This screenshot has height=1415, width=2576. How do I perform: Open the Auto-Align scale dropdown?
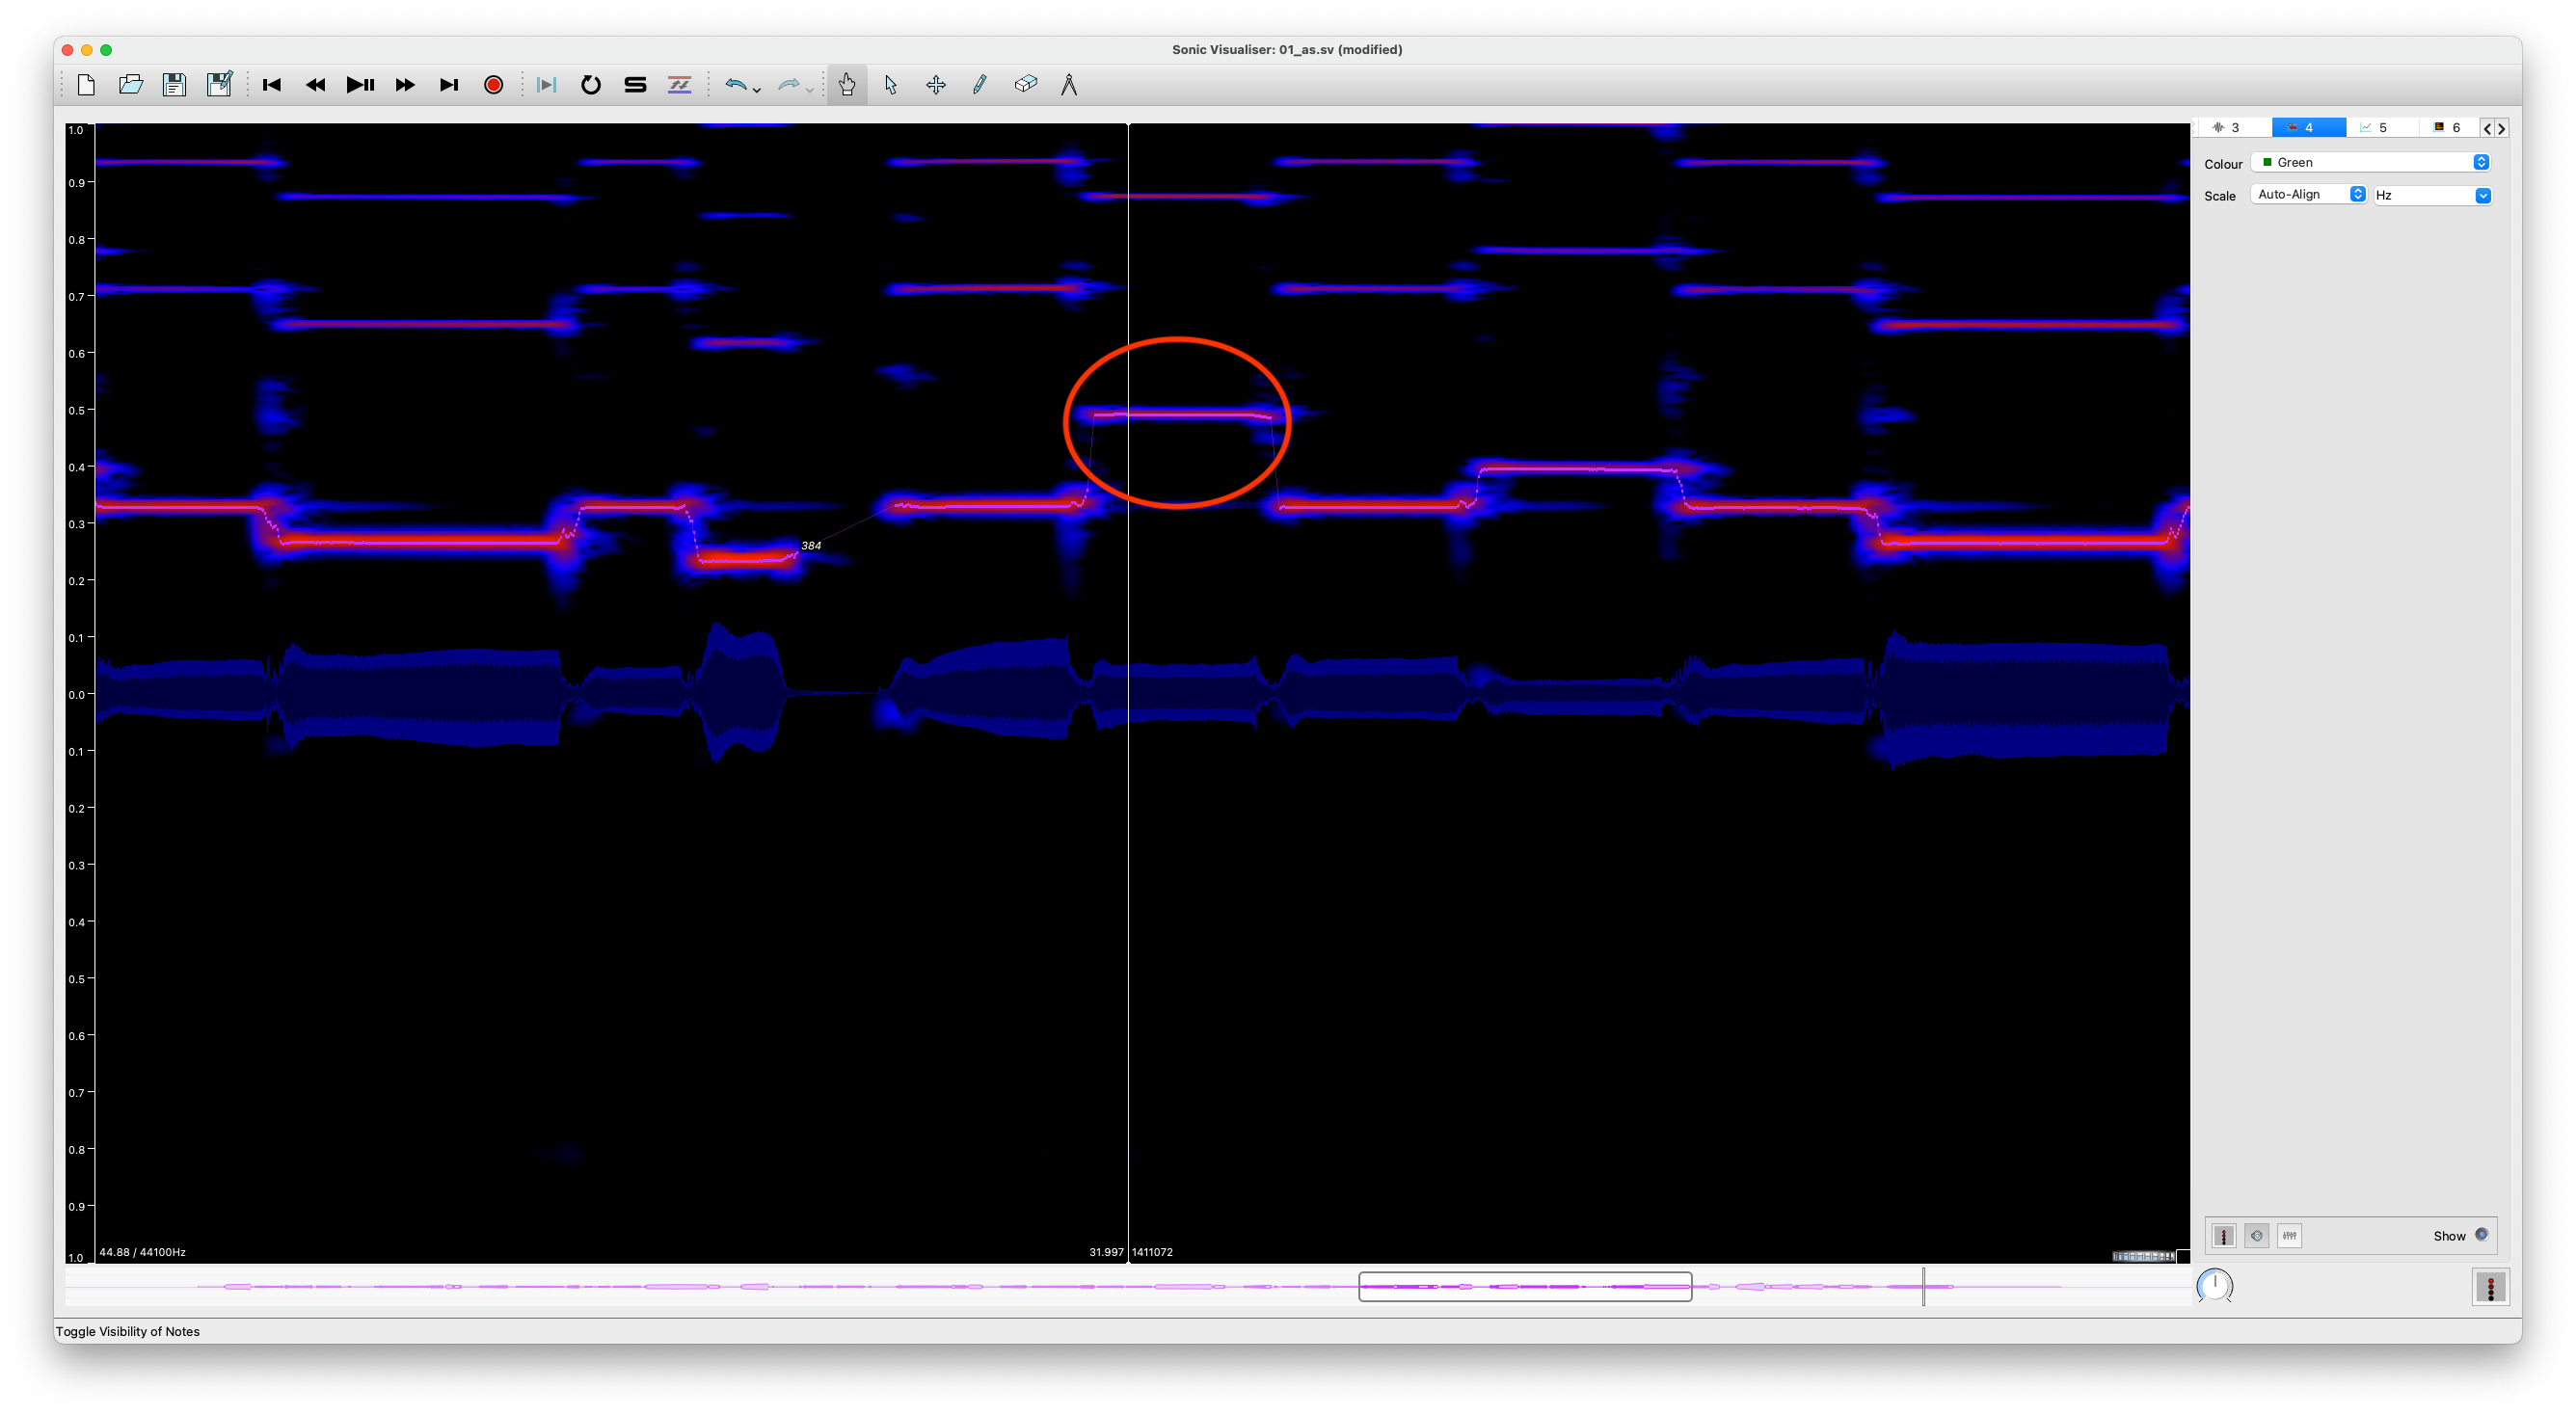(x=2309, y=194)
